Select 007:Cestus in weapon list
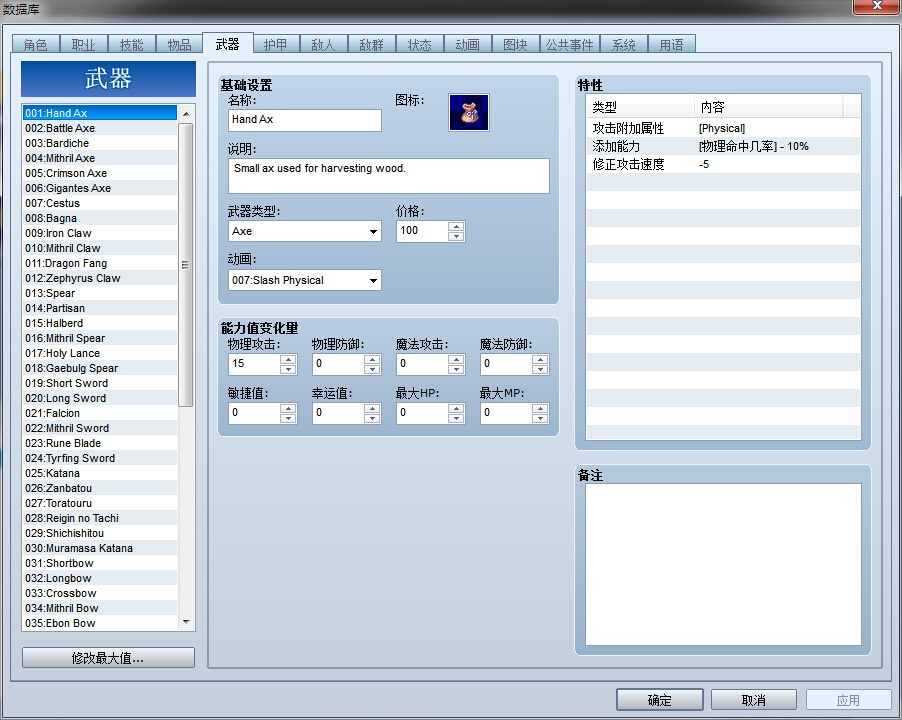The width and height of the screenshot is (902, 720). [100, 203]
